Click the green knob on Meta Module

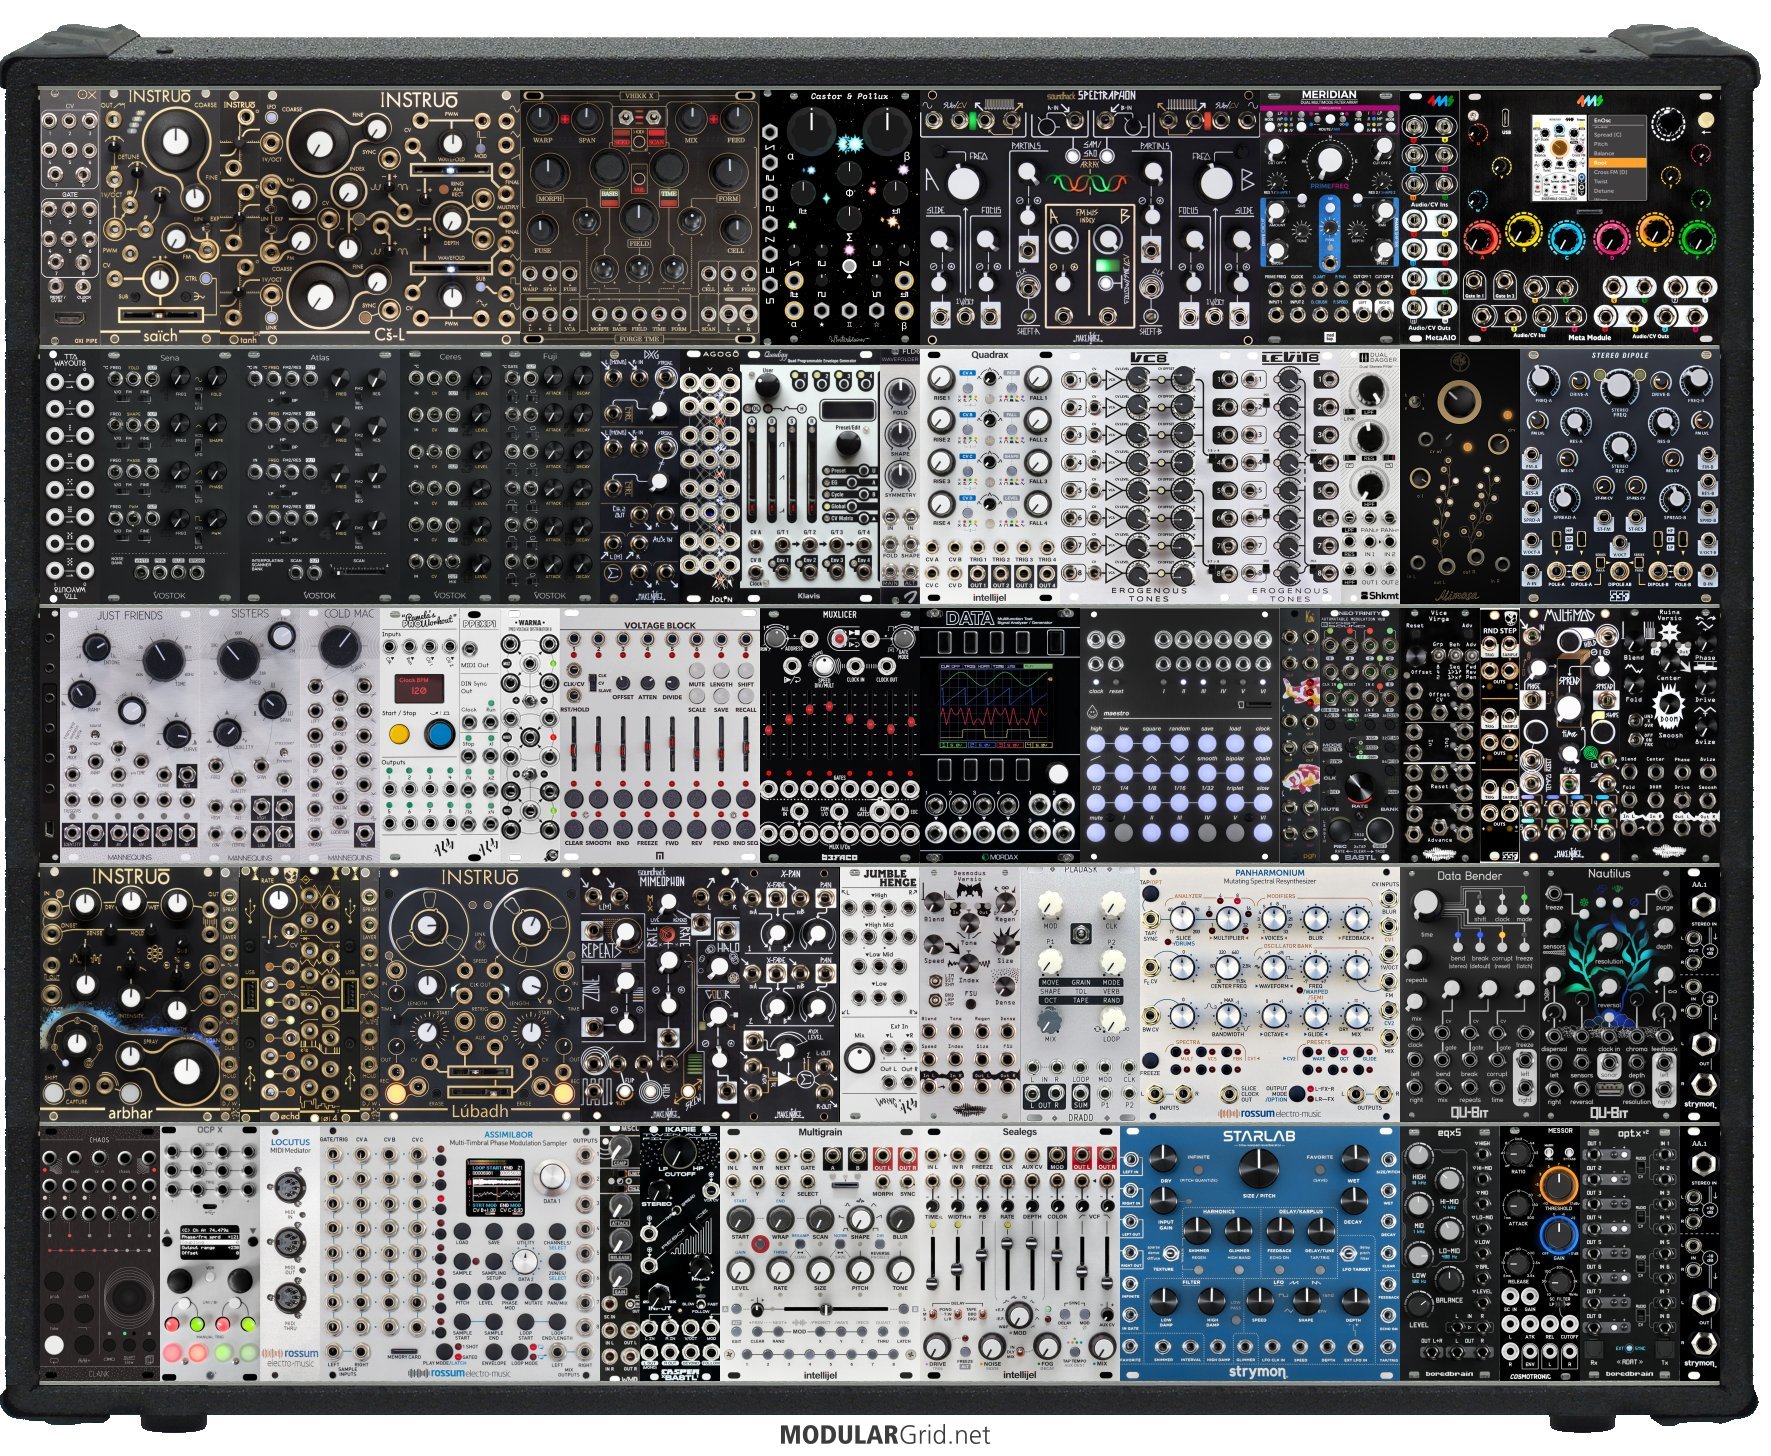tap(1696, 237)
